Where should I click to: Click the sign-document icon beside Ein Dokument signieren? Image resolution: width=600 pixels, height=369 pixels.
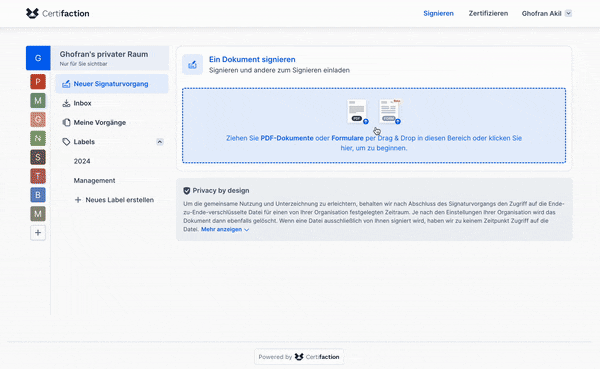point(192,65)
